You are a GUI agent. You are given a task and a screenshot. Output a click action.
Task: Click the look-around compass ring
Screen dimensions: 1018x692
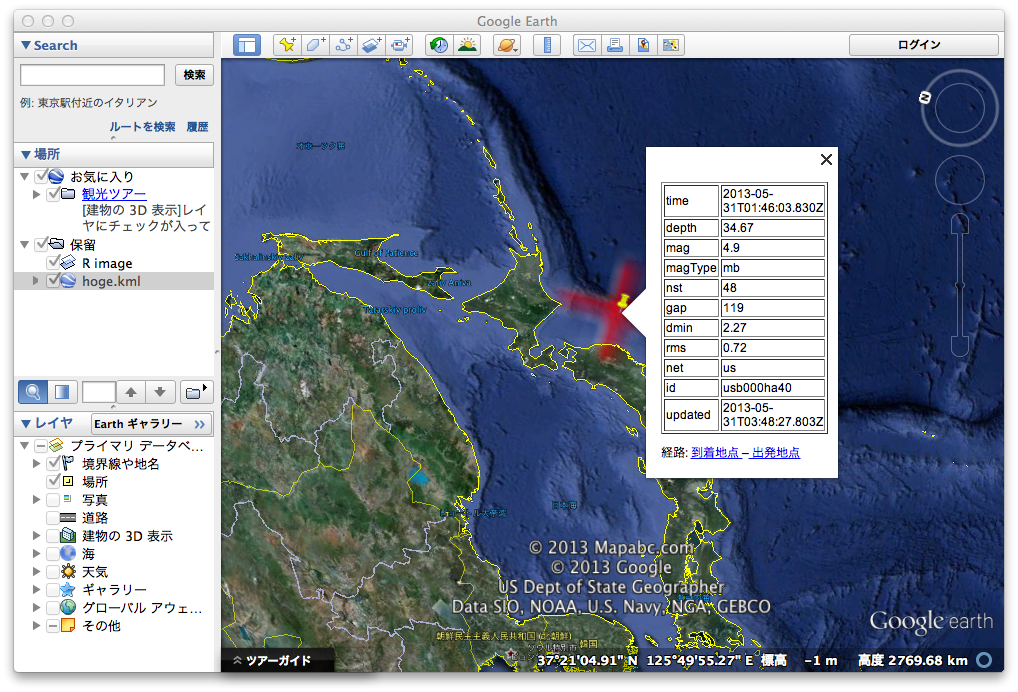[960, 108]
